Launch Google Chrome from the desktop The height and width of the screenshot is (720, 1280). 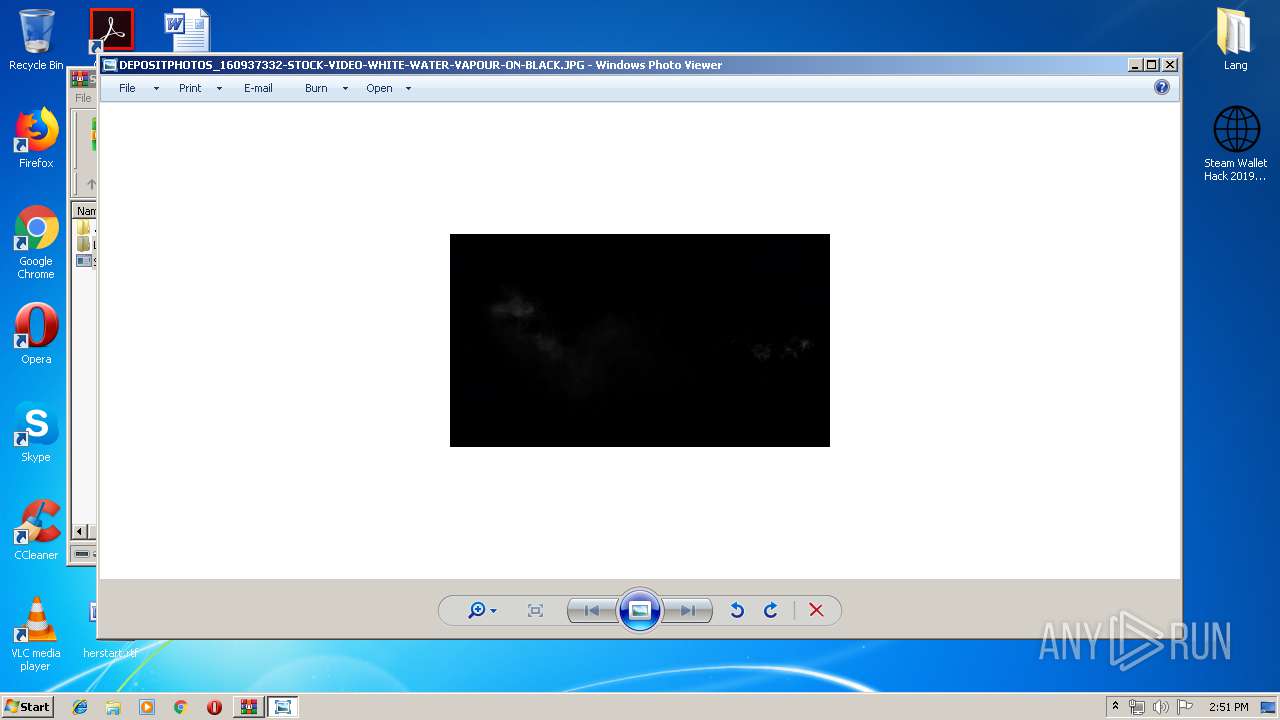click(36, 242)
